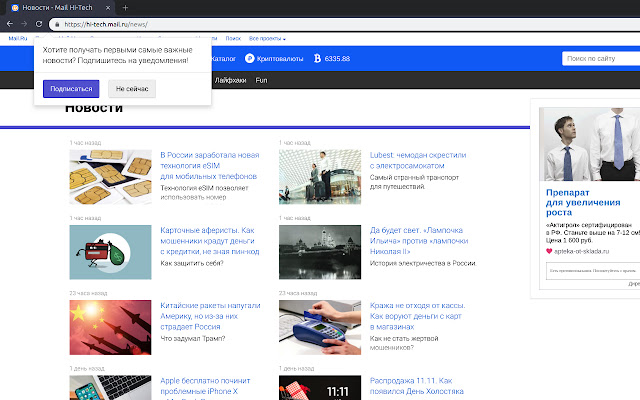Image resolution: width=640 pixels, height=400 pixels.
Task: Open the Fun section
Action: click(261, 80)
